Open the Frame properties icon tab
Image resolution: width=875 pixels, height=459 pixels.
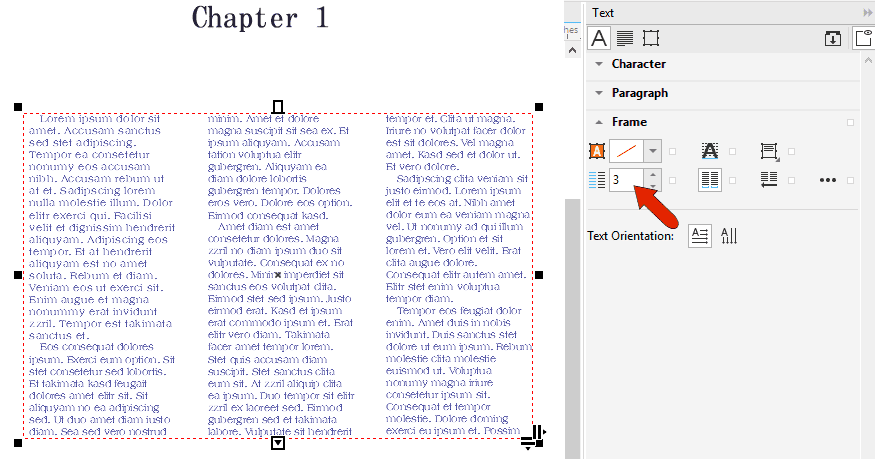[x=651, y=39]
